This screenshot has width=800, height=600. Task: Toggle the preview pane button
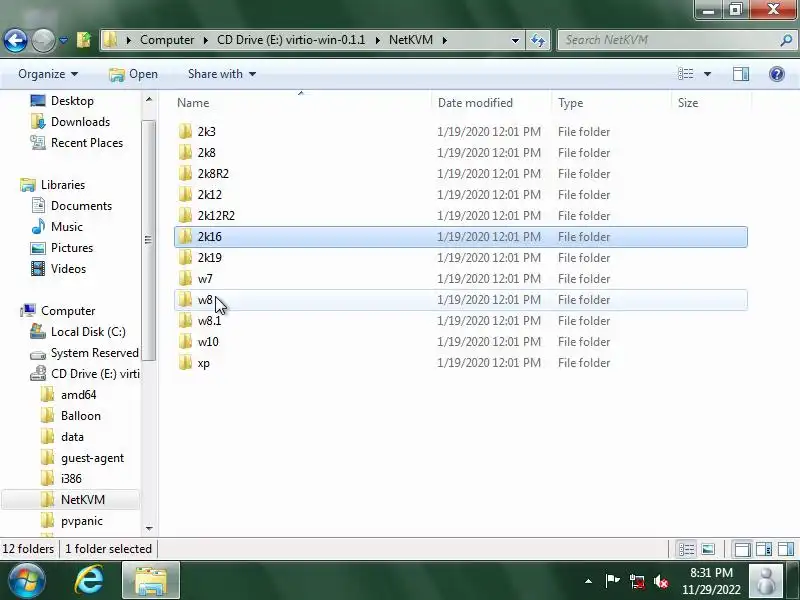741,74
